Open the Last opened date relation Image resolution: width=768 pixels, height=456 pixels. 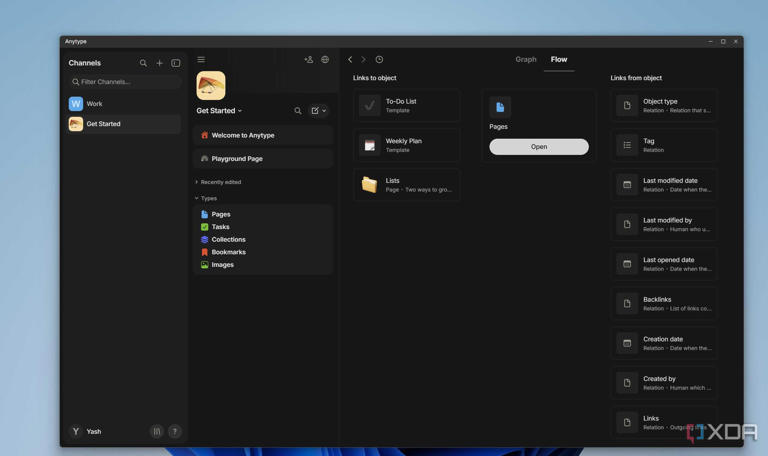664,264
